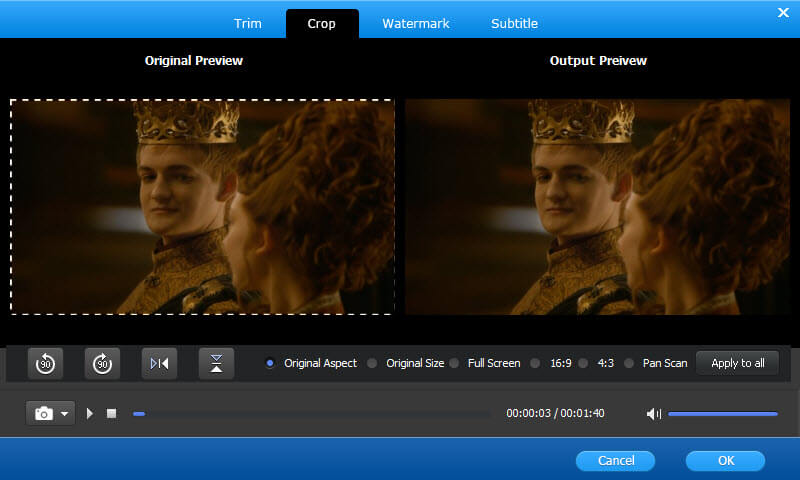Flip the video horizontally

[160, 364]
